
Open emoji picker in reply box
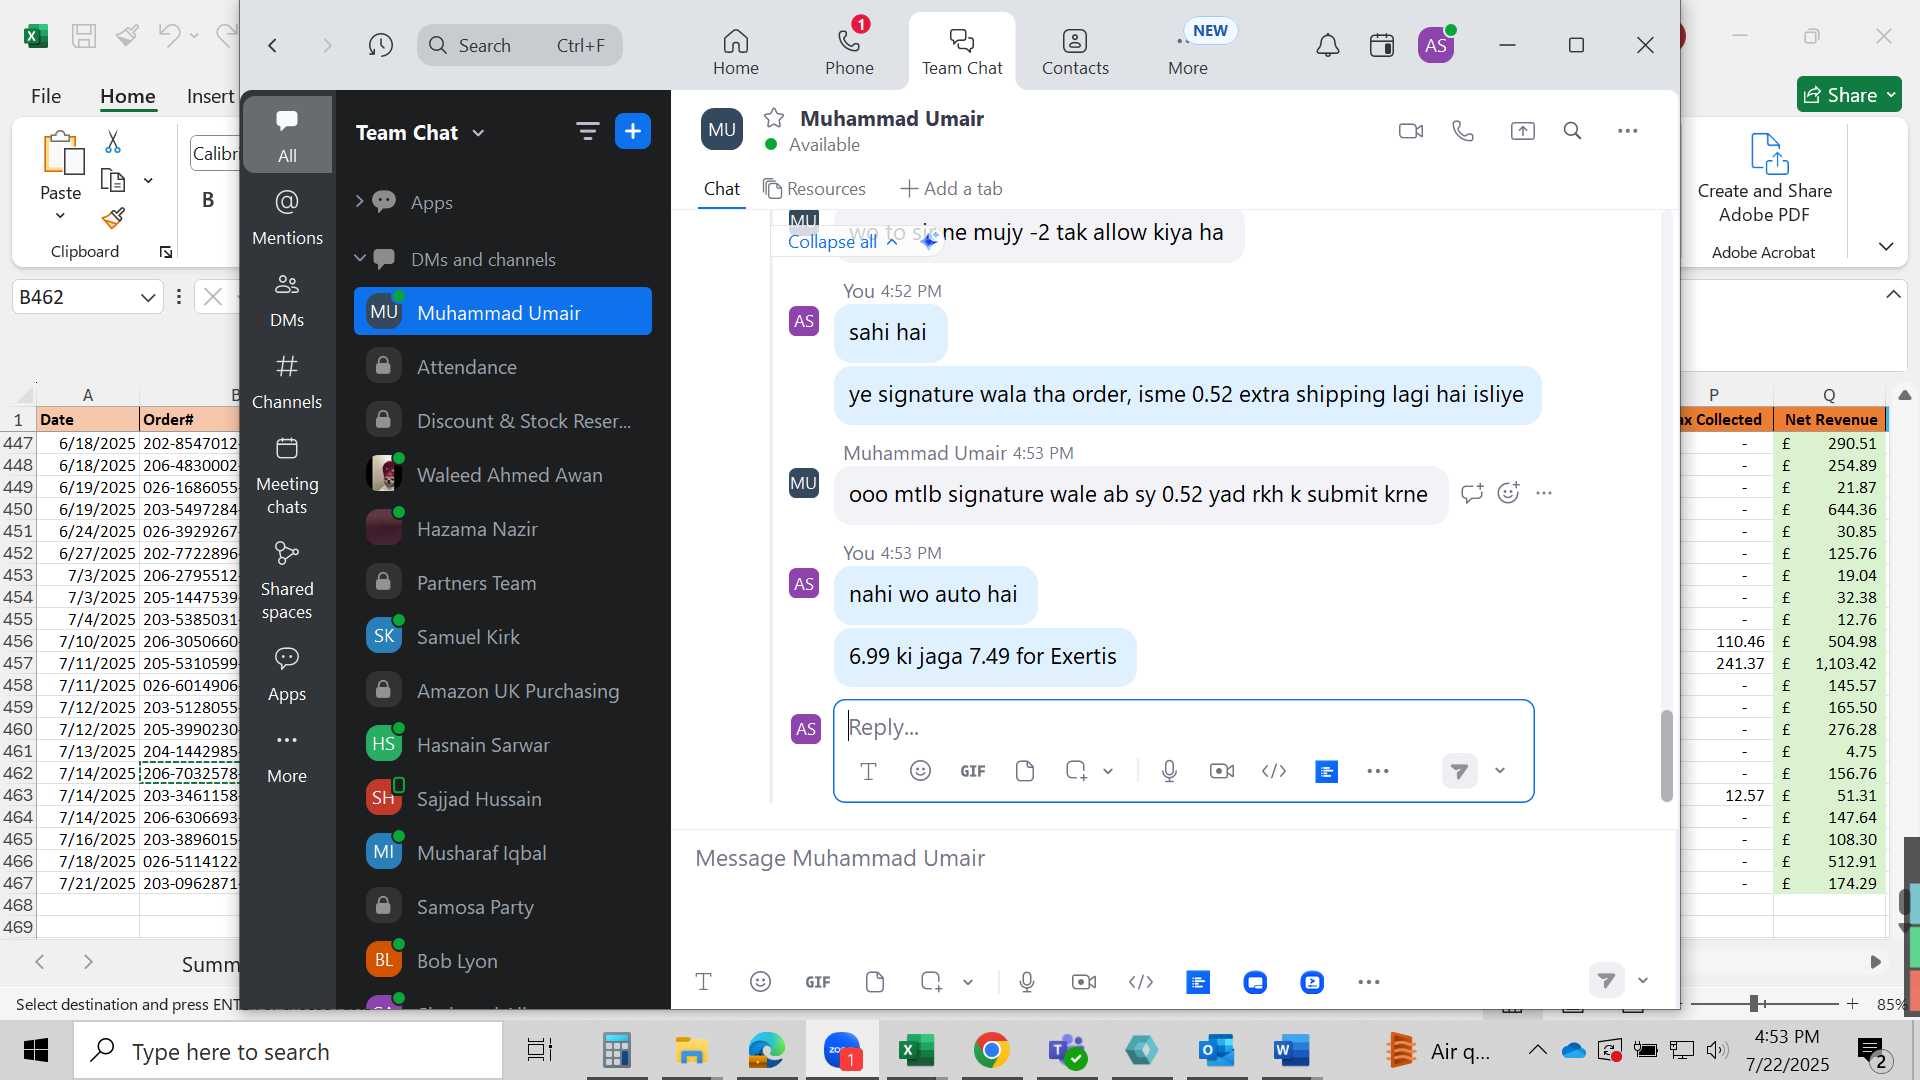point(920,771)
